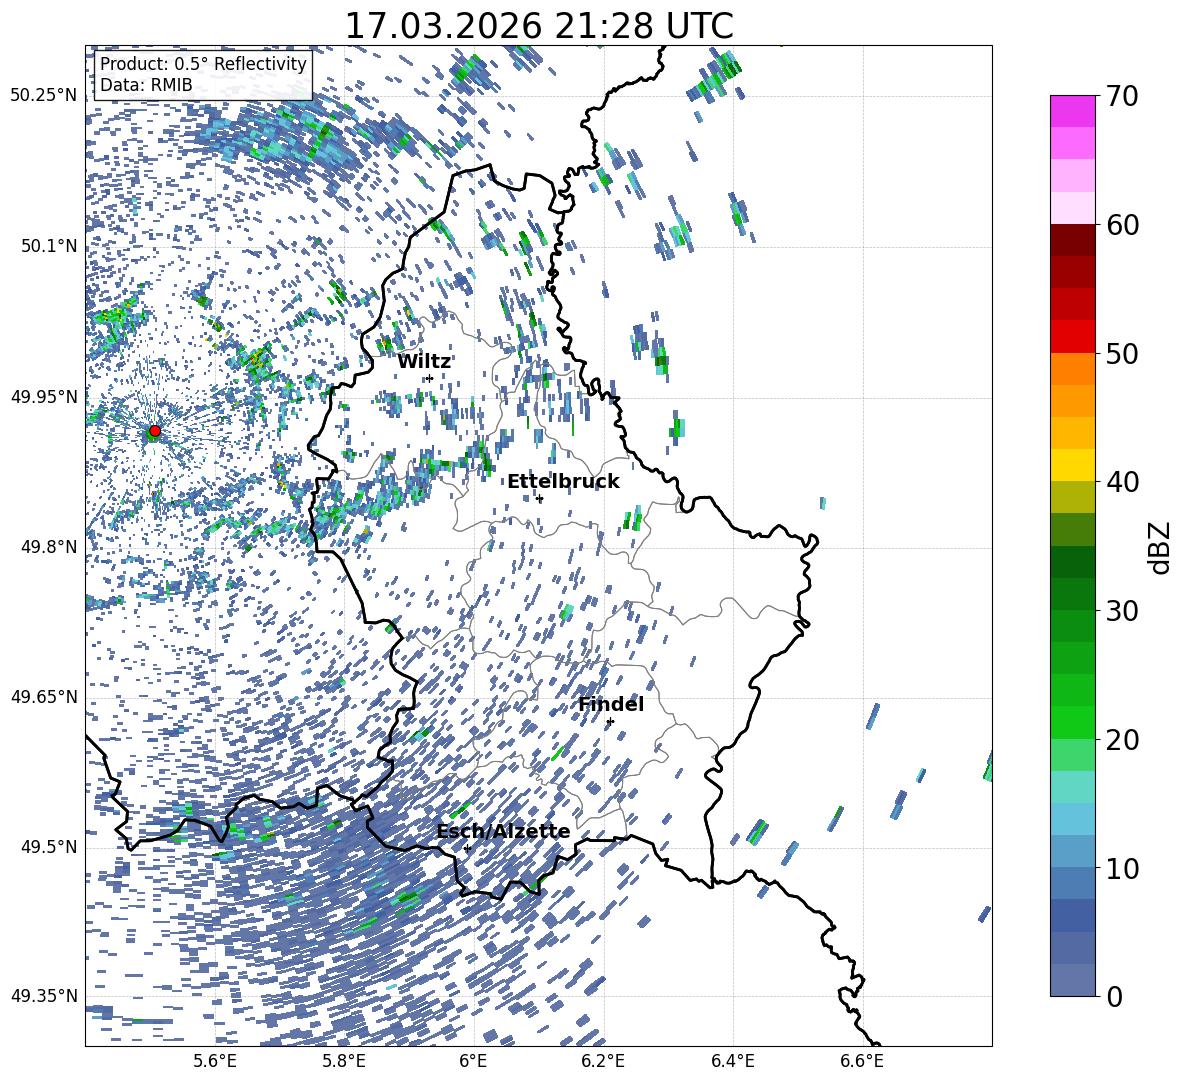Select the Findel label on the map
The image size is (1184, 1081).
tap(611, 705)
